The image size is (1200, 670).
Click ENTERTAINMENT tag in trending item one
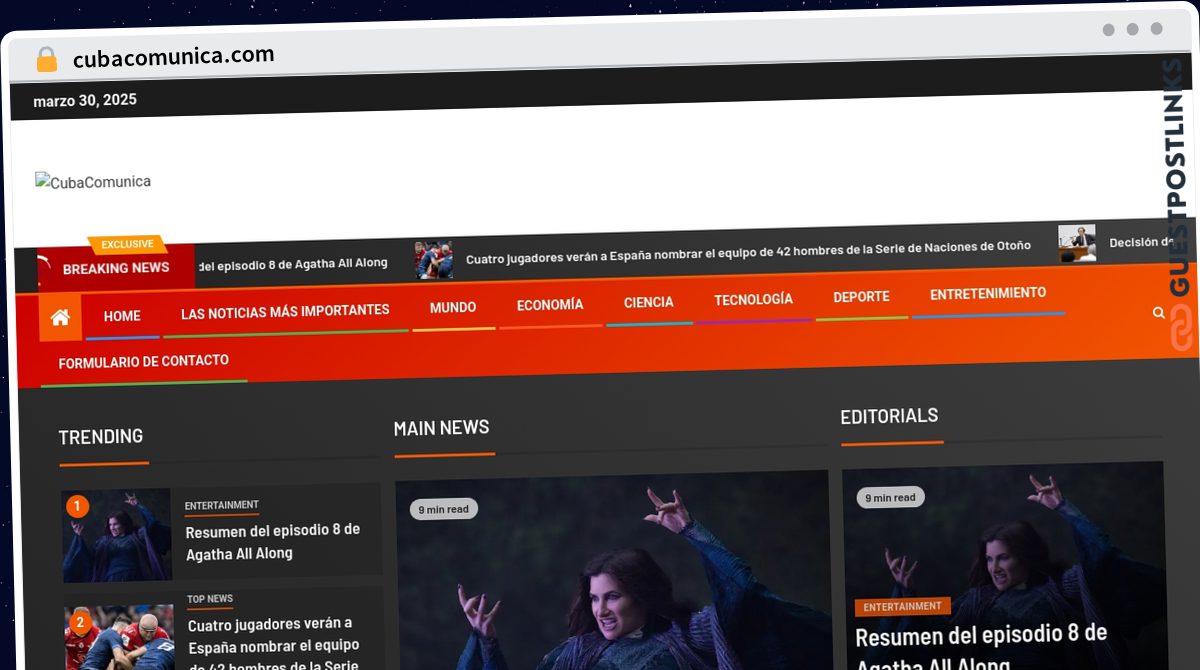click(x=222, y=505)
